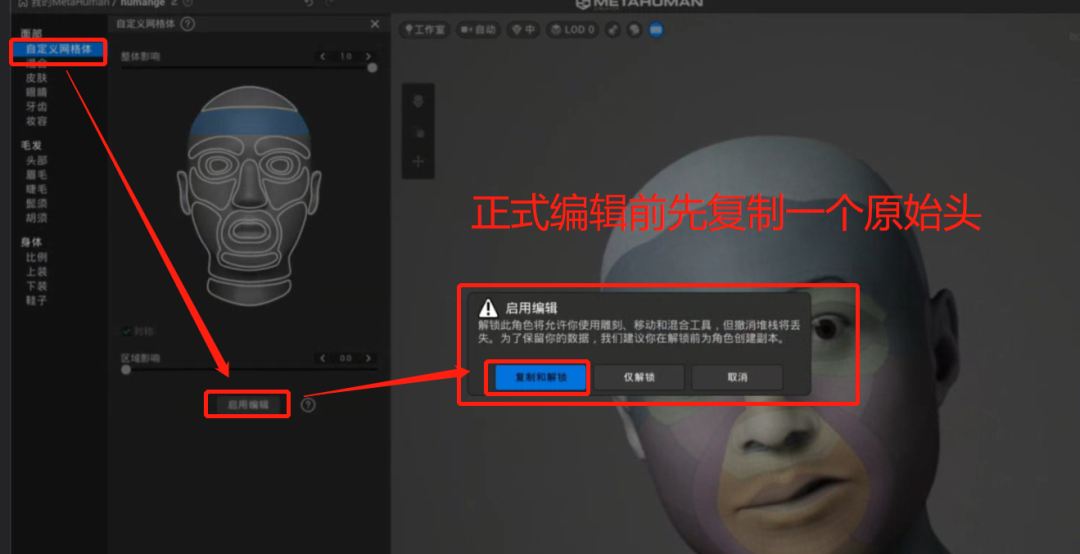Click the 启用编辑 button
Viewport: 1080px width, 554px height.
(x=248, y=405)
